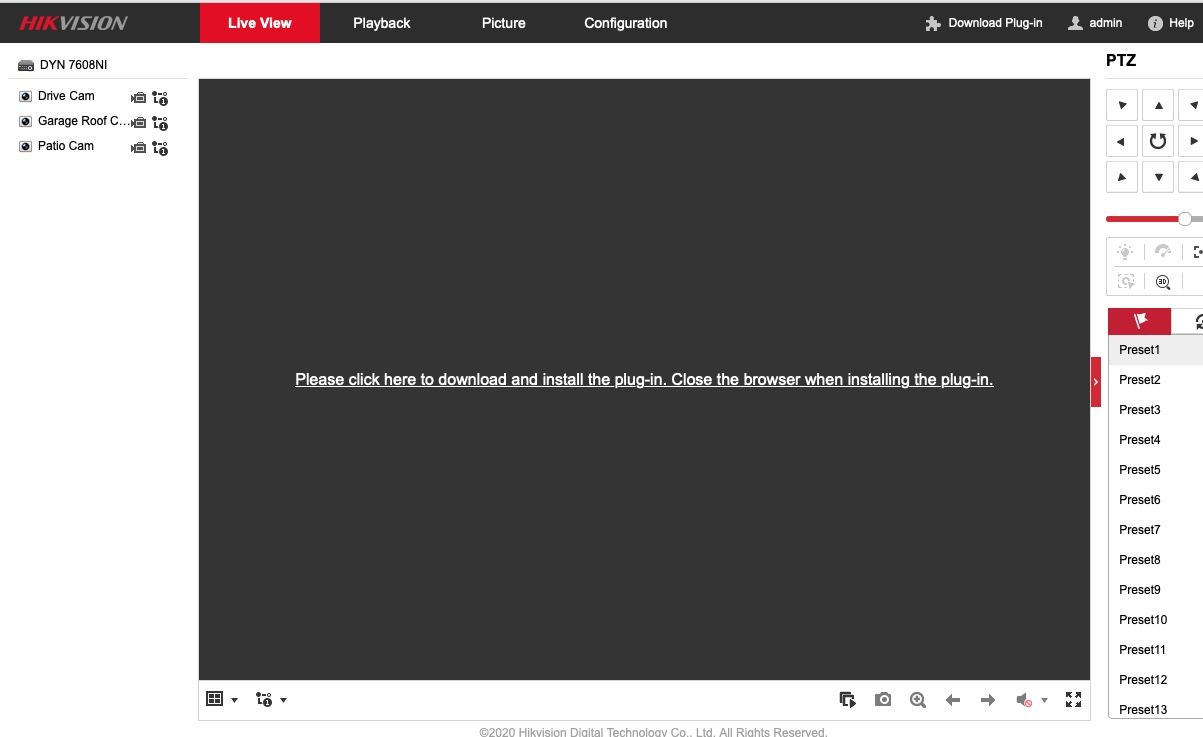Unmute the audio speaker icon
Image resolution: width=1203 pixels, height=737 pixels.
coord(1024,700)
